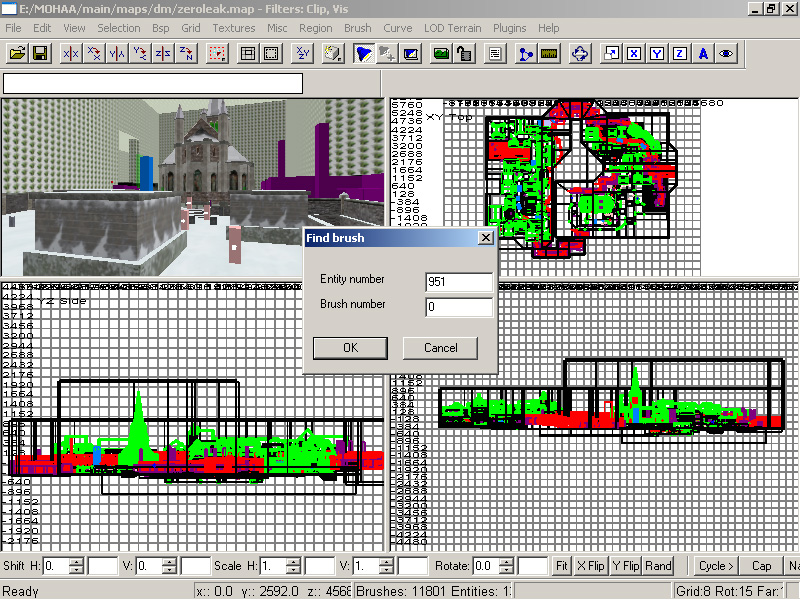This screenshot has width=800, height=600.
Task: Click the Scale H value field
Action: coord(273,566)
